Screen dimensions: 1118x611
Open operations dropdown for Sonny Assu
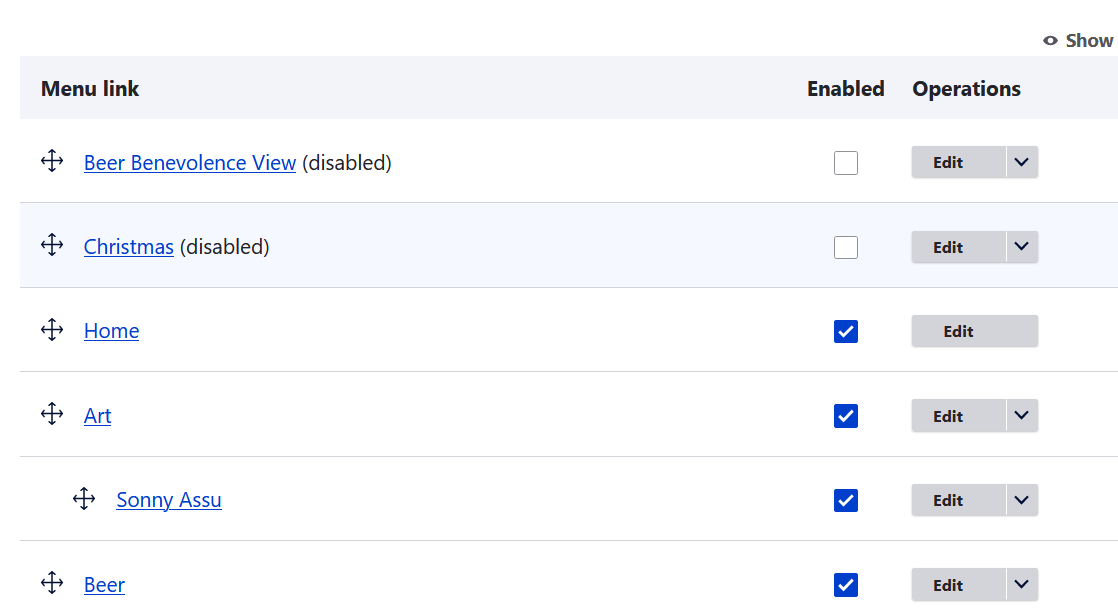[1022, 500]
